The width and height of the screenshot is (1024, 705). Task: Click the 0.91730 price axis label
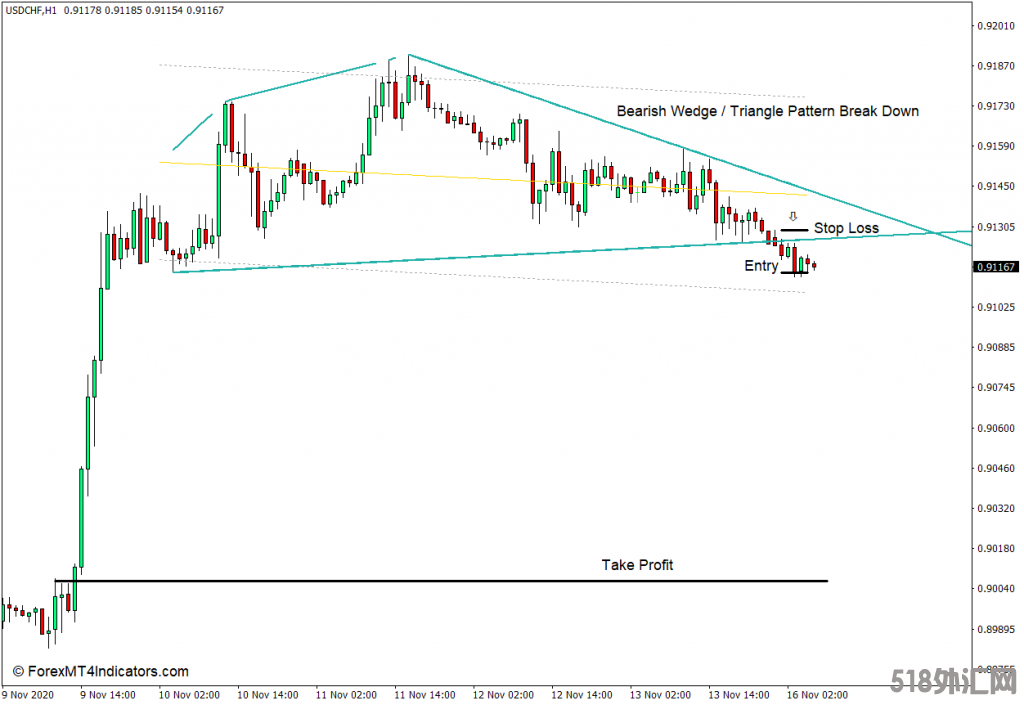point(996,106)
